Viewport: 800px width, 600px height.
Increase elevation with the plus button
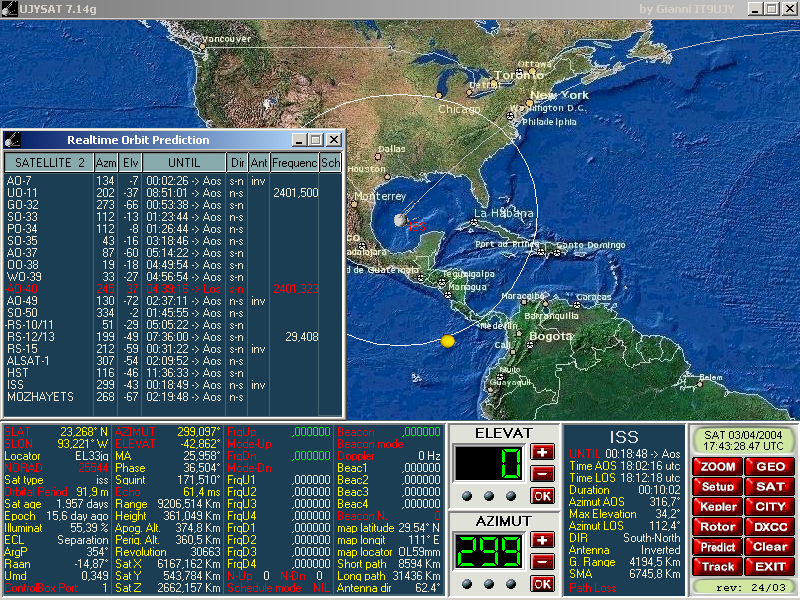pyautogui.click(x=542, y=452)
